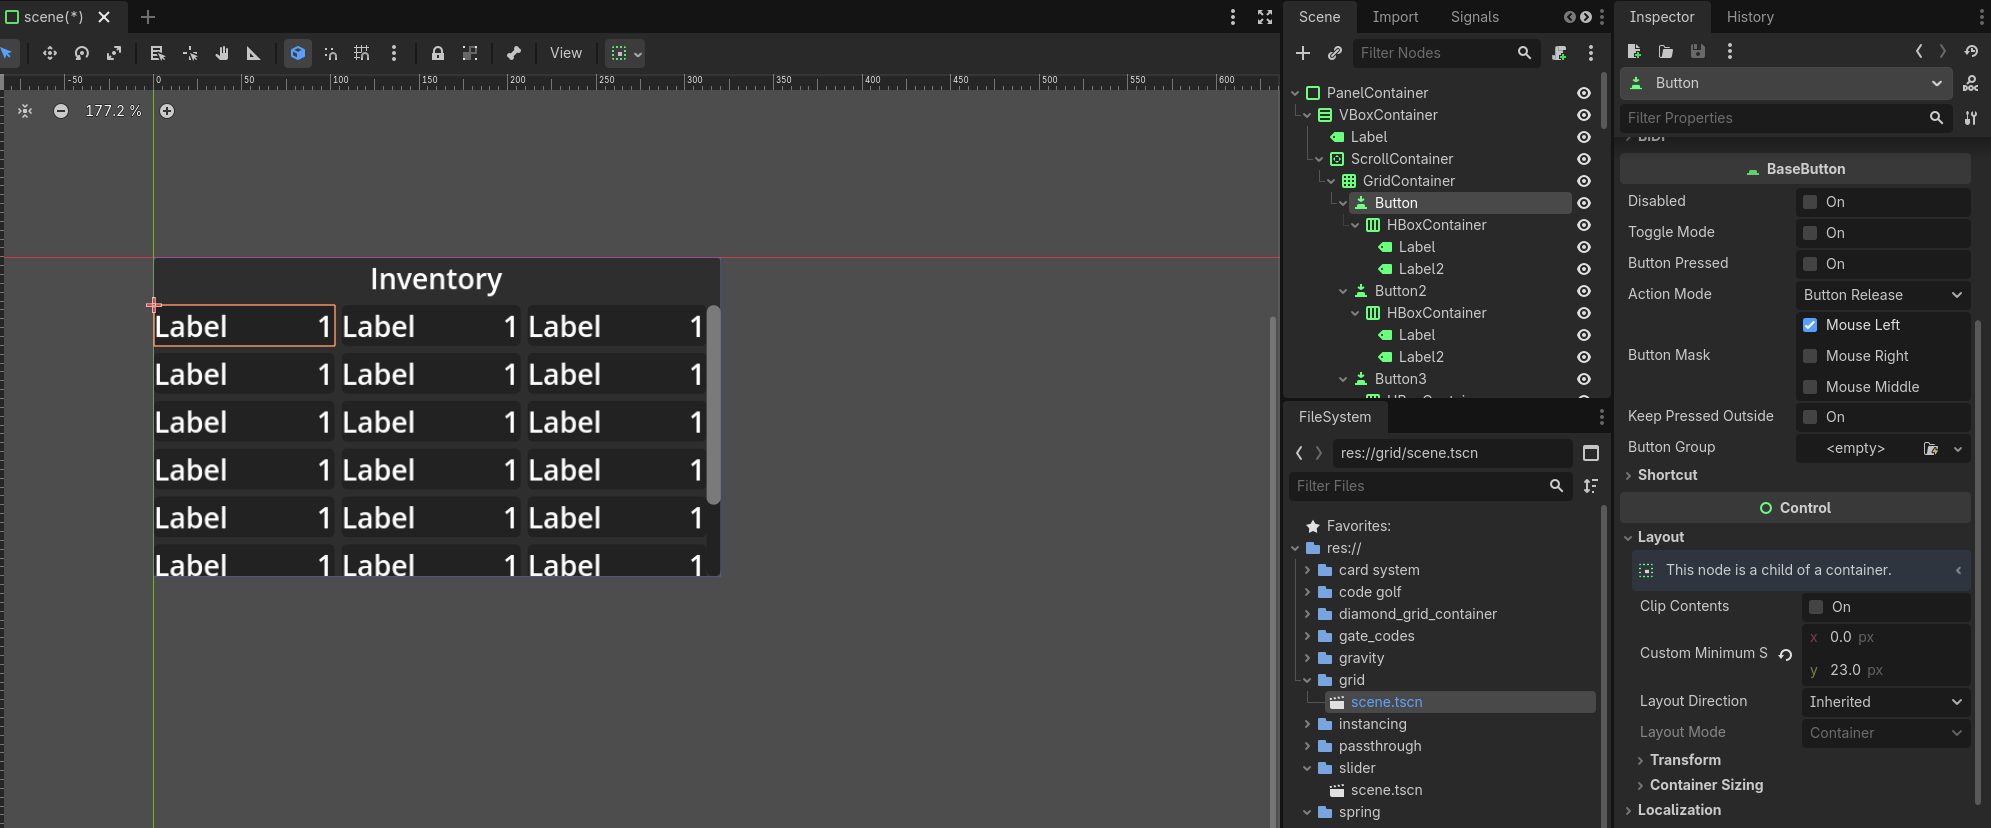Toggle grid snapping in the canvas toolbar
The width and height of the screenshot is (1991, 828).
[x=362, y=53]
